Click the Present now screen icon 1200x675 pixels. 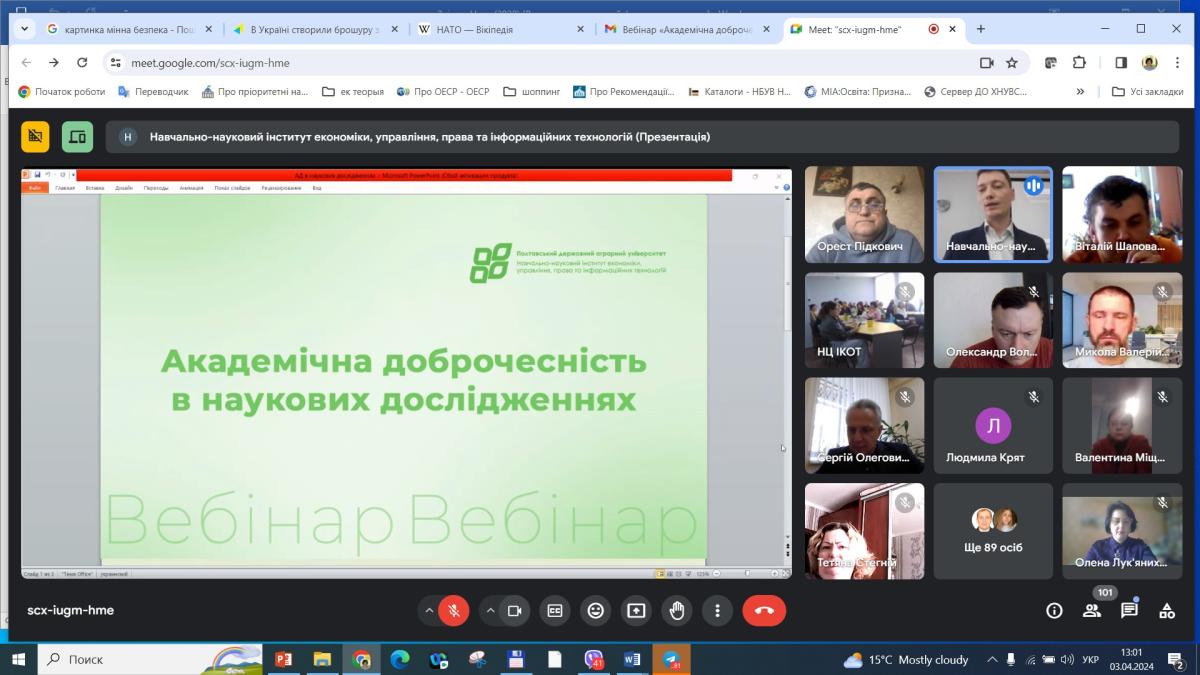[x=636, y=611]
